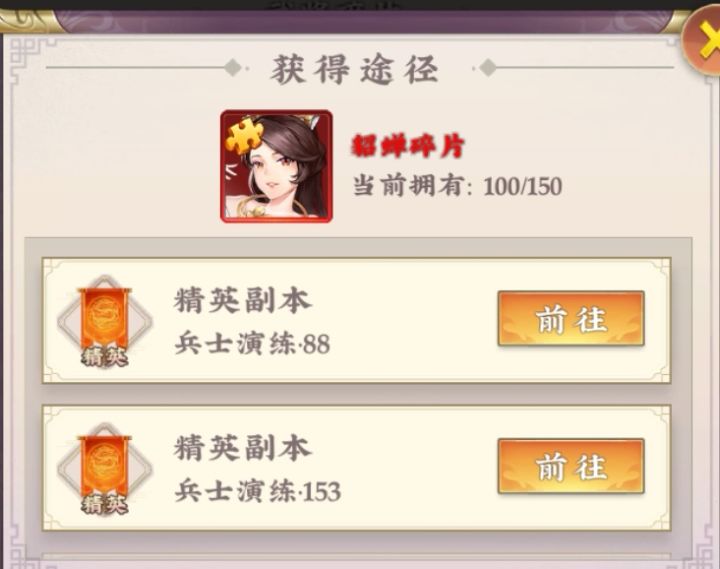Go to stage 兵士演练·153 via 前往

pos(571,466)
